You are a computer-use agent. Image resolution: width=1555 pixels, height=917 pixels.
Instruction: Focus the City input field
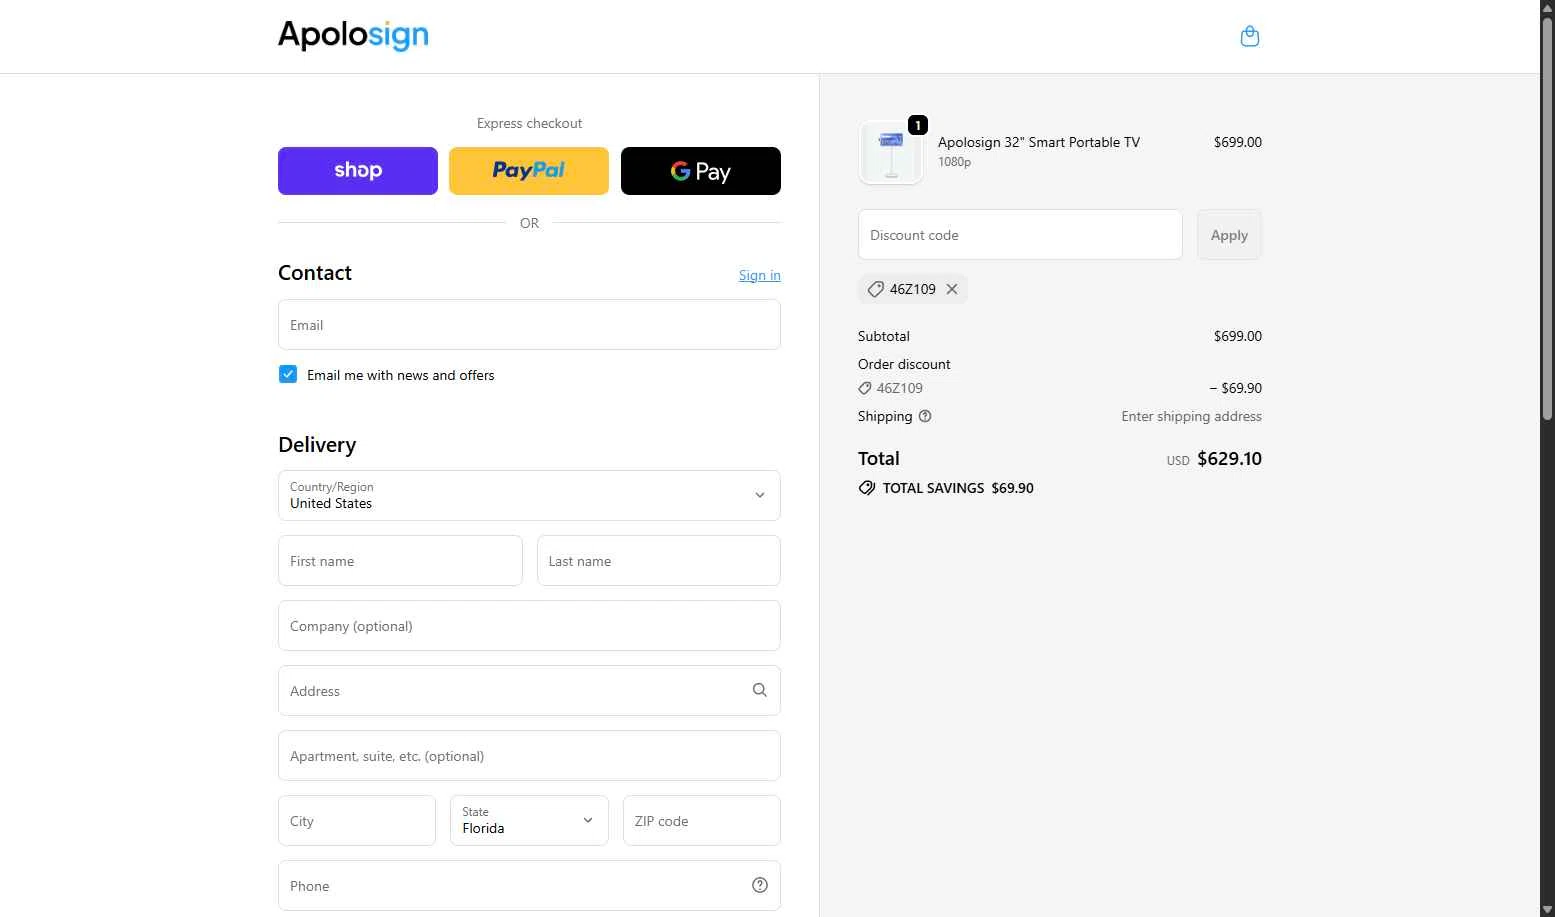357,821
